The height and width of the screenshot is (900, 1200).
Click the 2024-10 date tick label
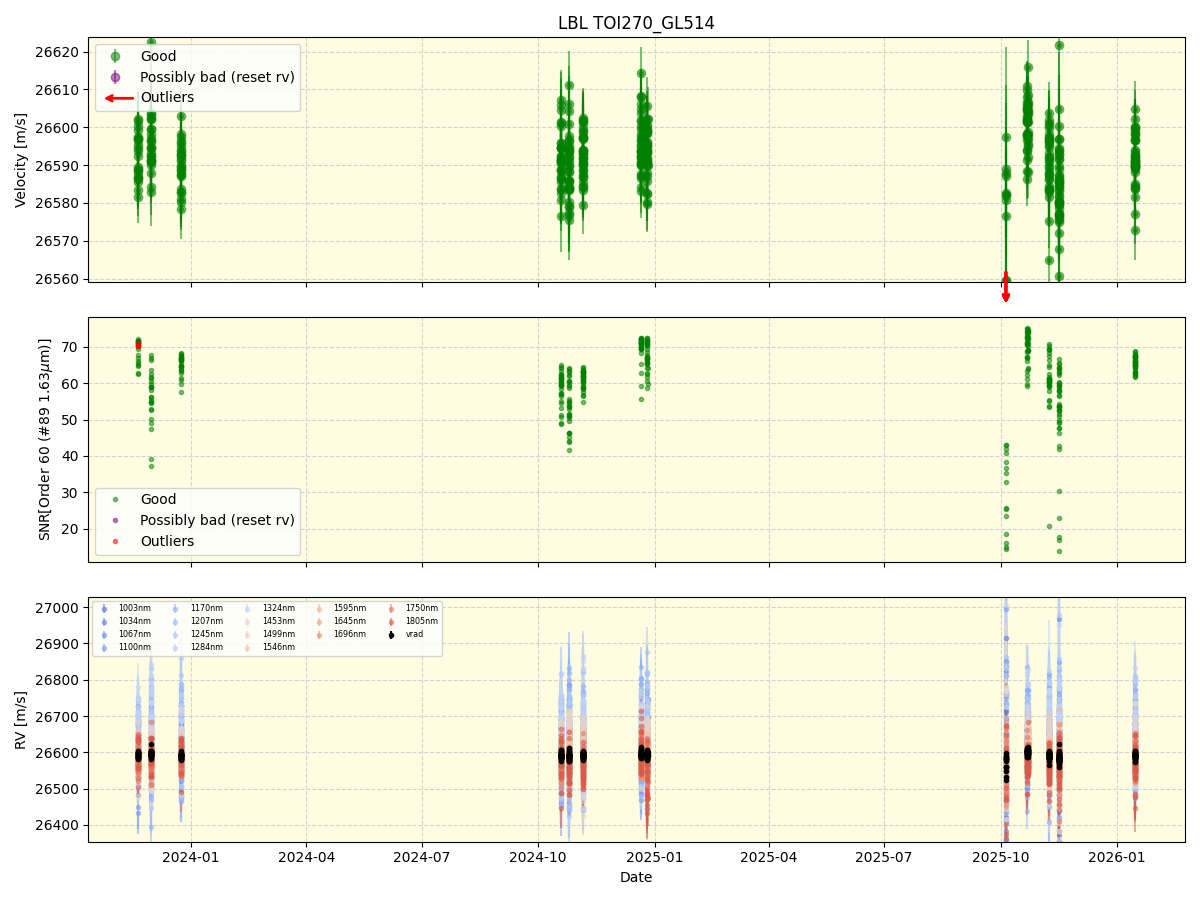[538, 857]
